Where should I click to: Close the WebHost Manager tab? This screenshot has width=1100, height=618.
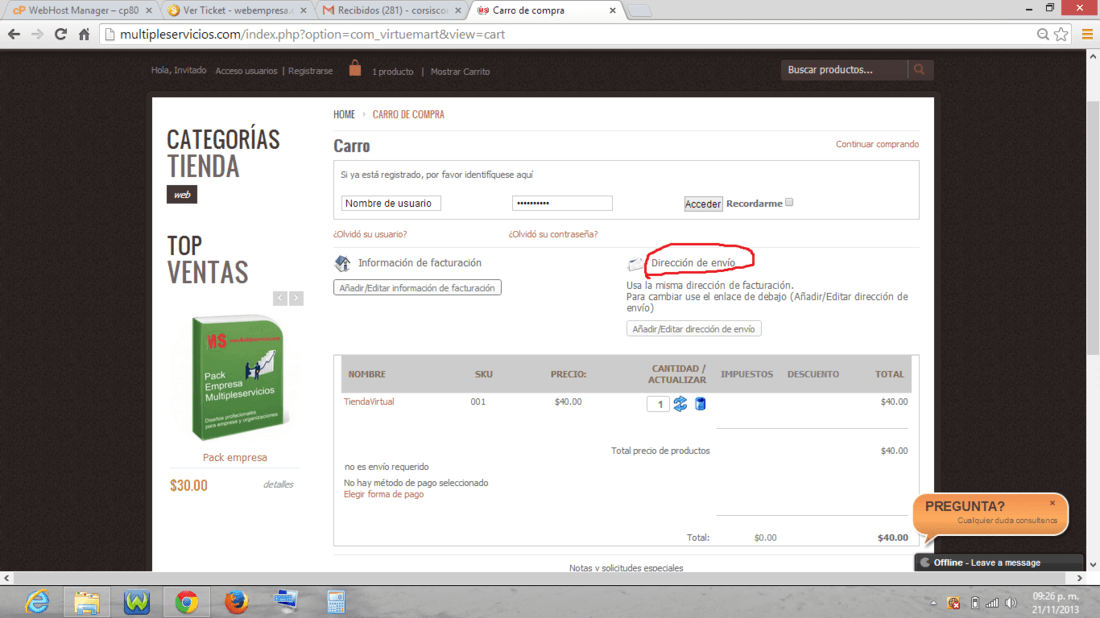pos(149,11)
